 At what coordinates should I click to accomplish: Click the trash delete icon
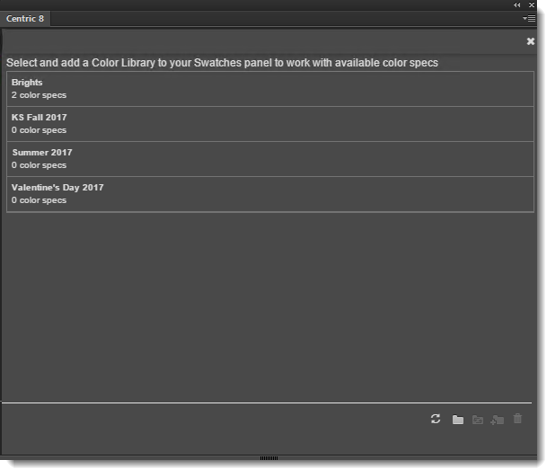point(518,419)
